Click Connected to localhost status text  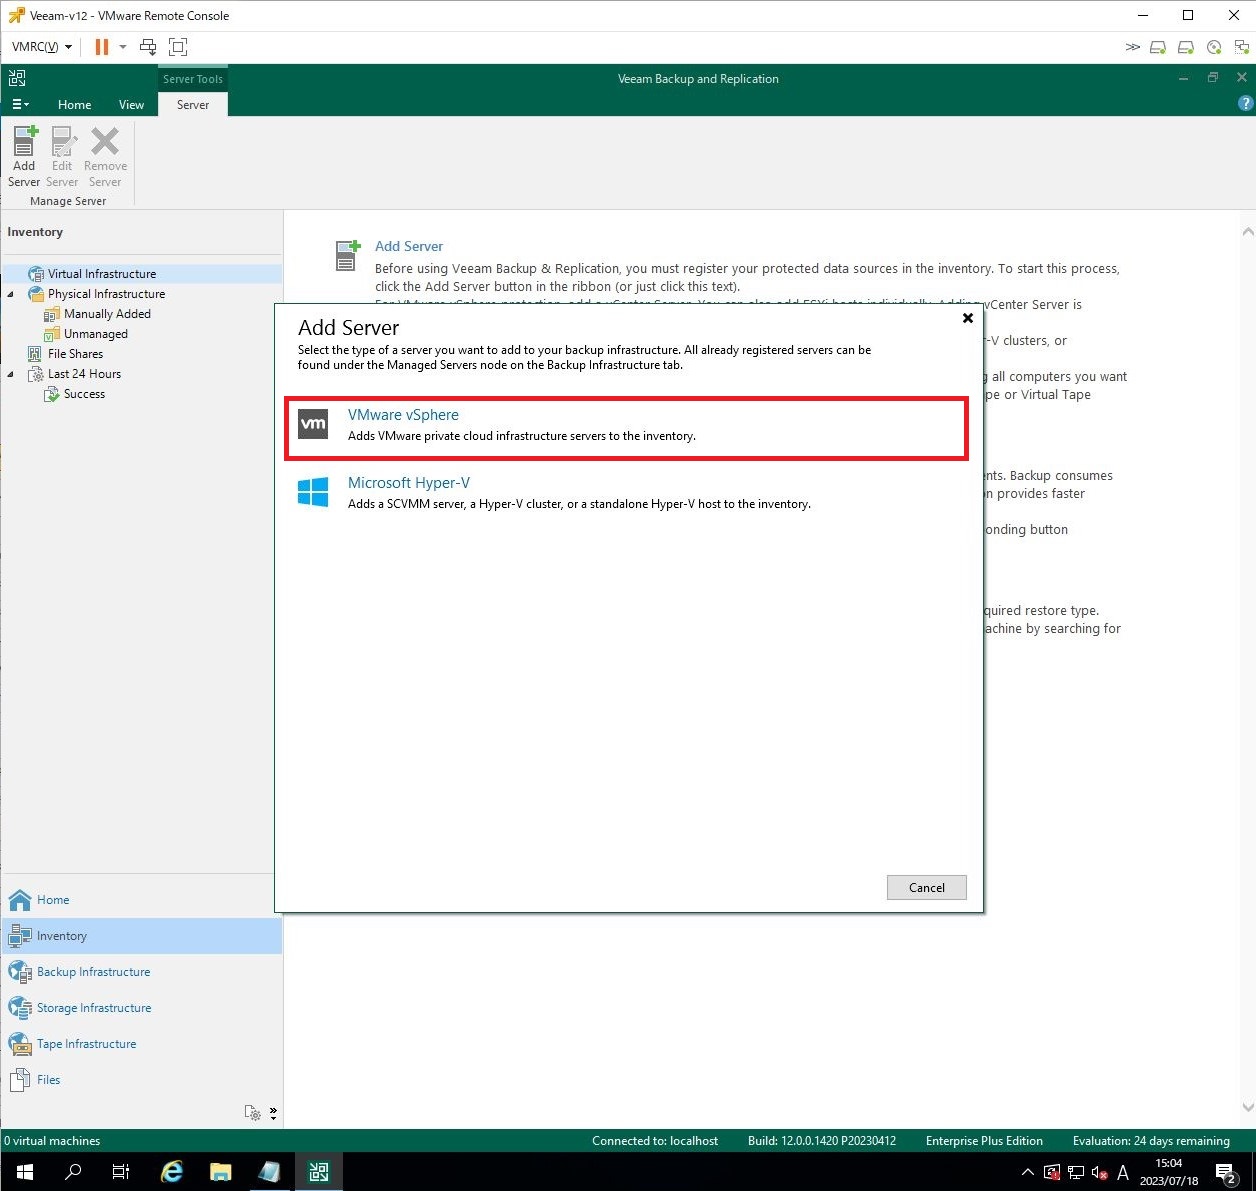click(x=655, y=1141)
